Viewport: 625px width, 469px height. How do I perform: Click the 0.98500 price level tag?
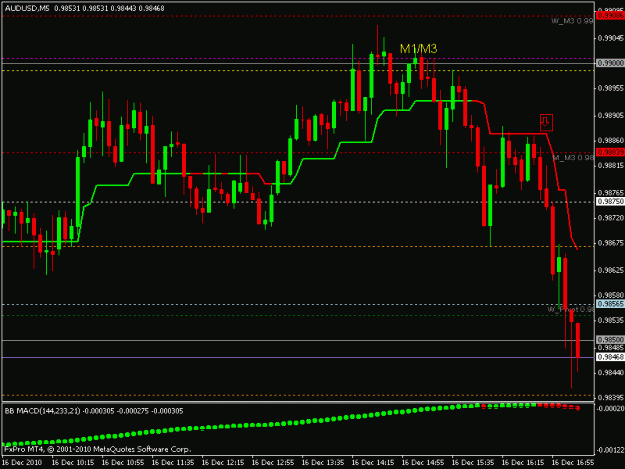pyautogui.click(x=610, y=340)
